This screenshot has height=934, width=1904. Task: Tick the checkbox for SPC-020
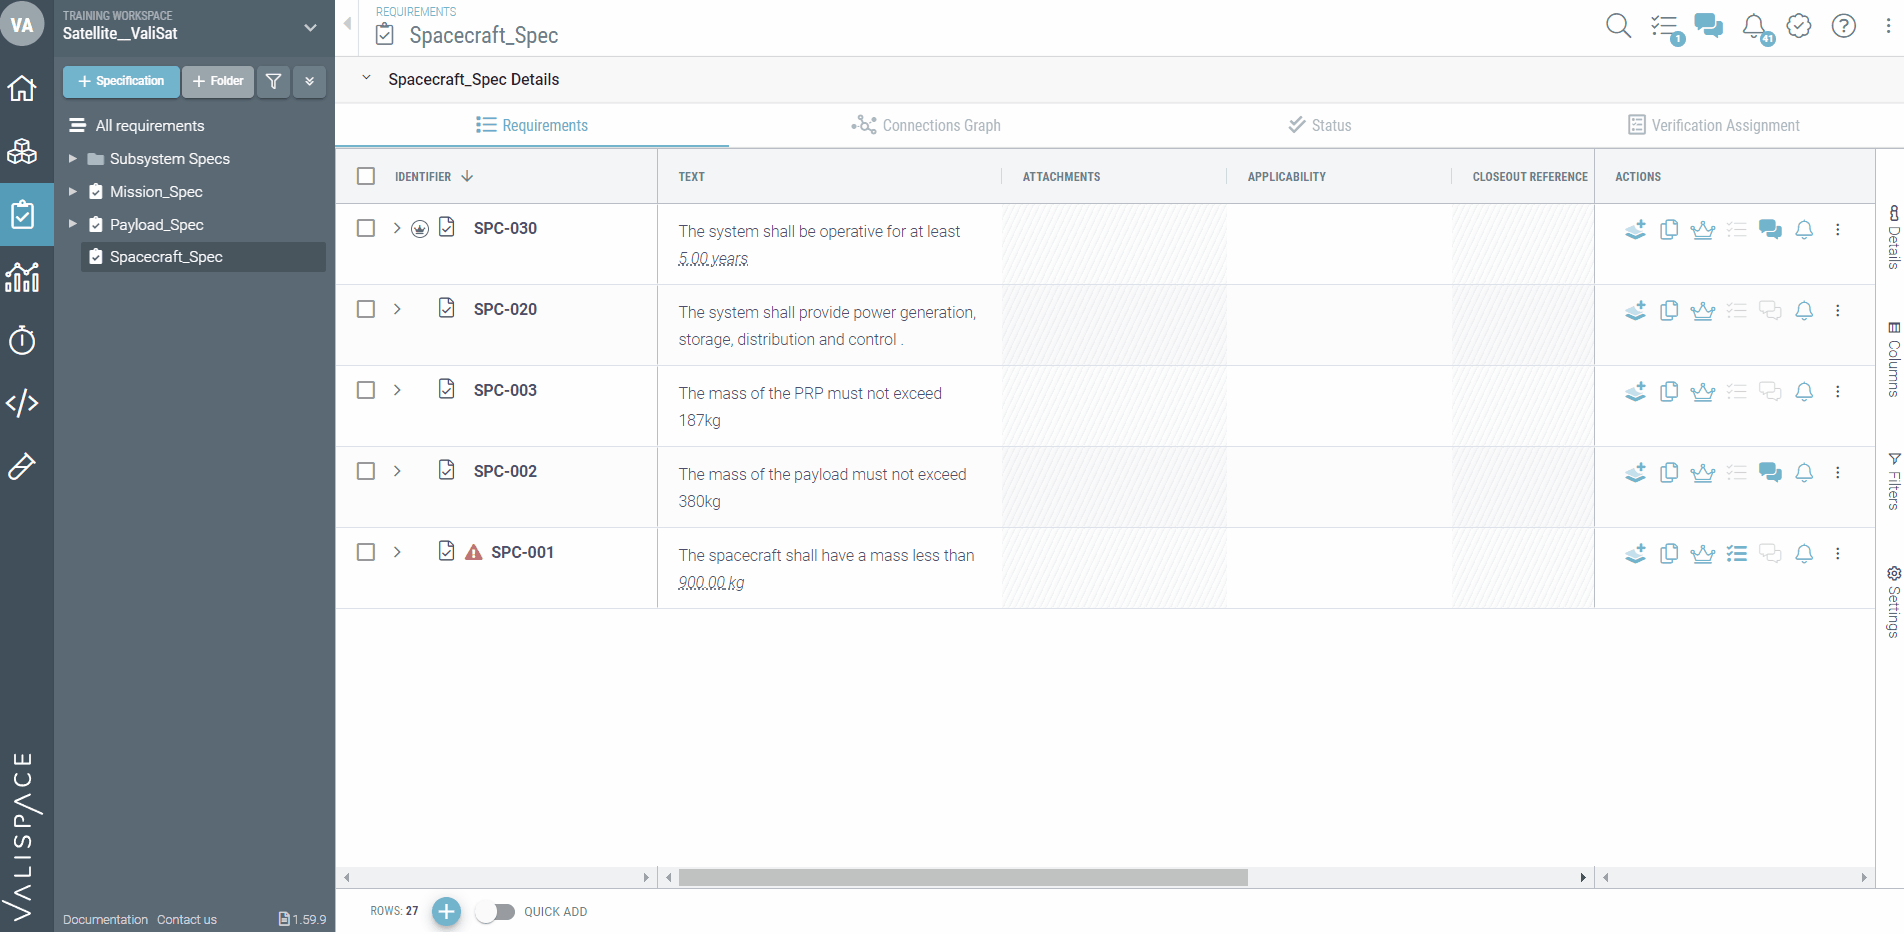point(366,309)
